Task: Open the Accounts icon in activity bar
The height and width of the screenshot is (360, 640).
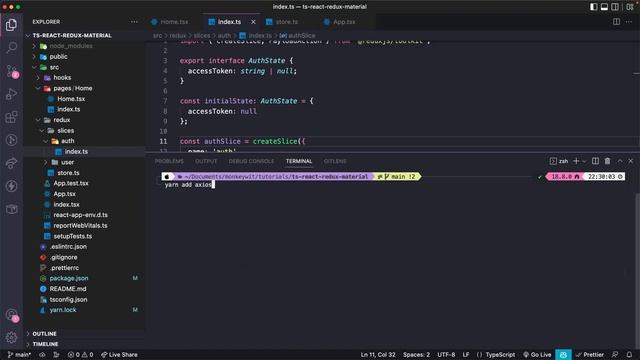Action: (11, 315)
